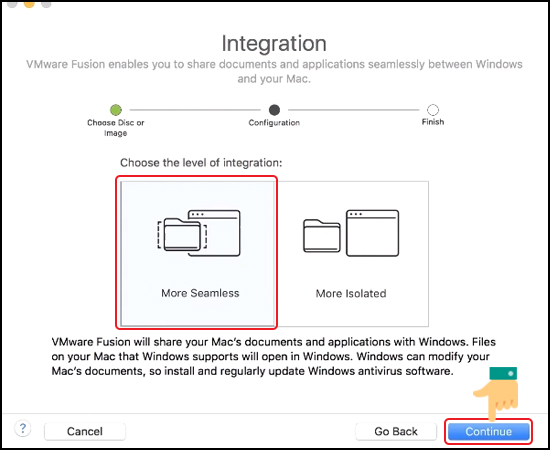Click the Finish step circle
The width and height of the screenshot is (550, 450).
coord(433,110)
